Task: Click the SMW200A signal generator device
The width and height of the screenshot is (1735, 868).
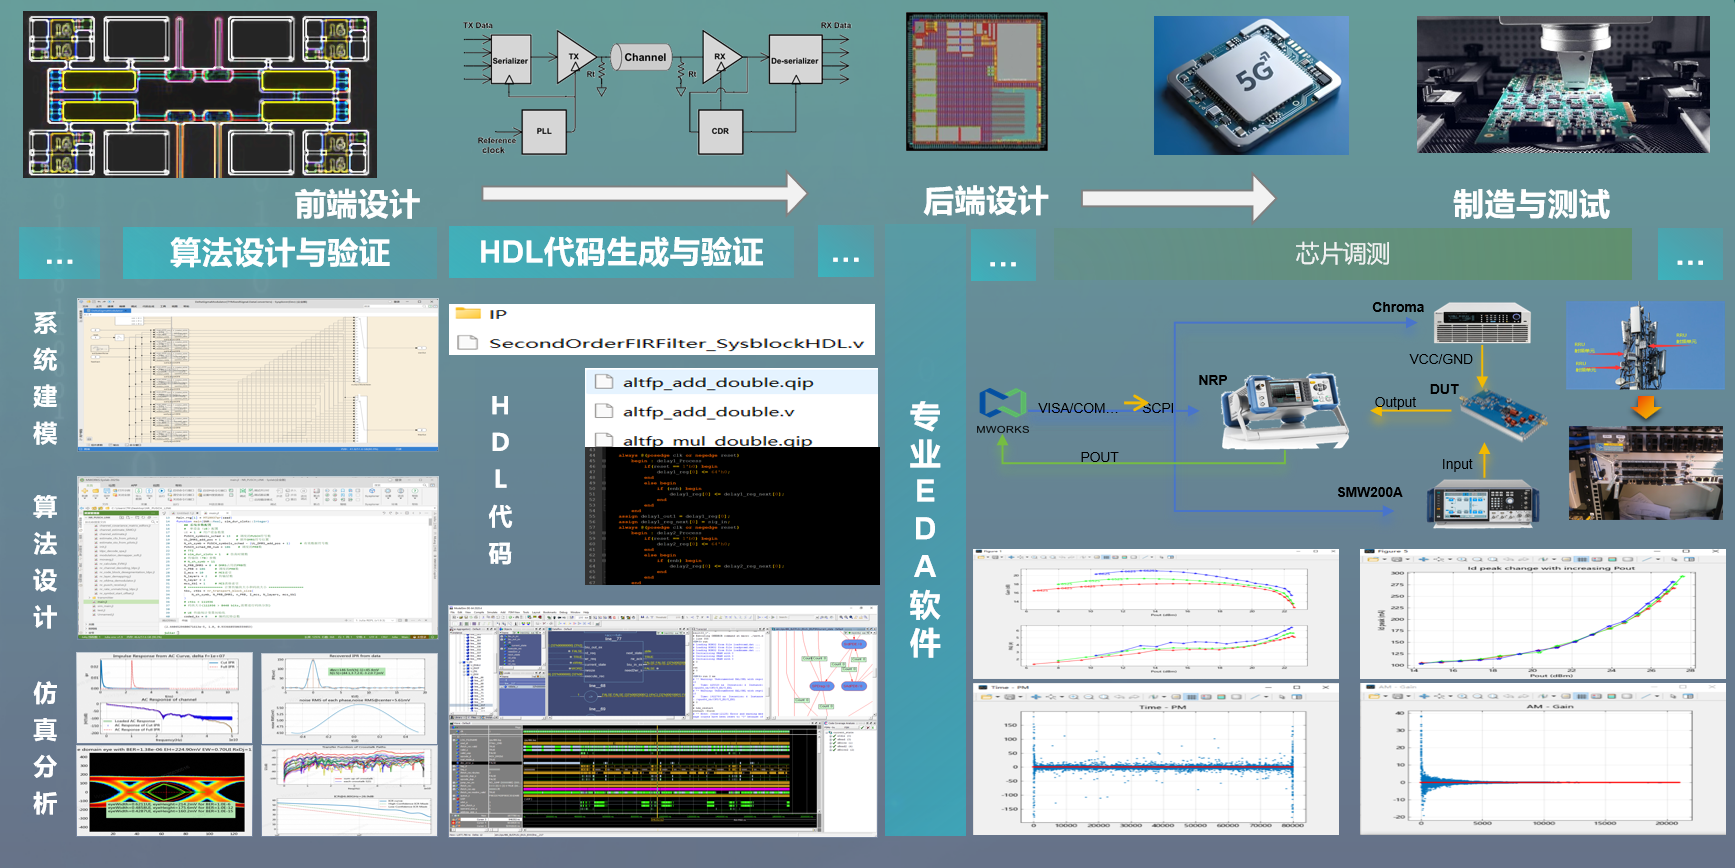Action: click(x=1482, y=503)
